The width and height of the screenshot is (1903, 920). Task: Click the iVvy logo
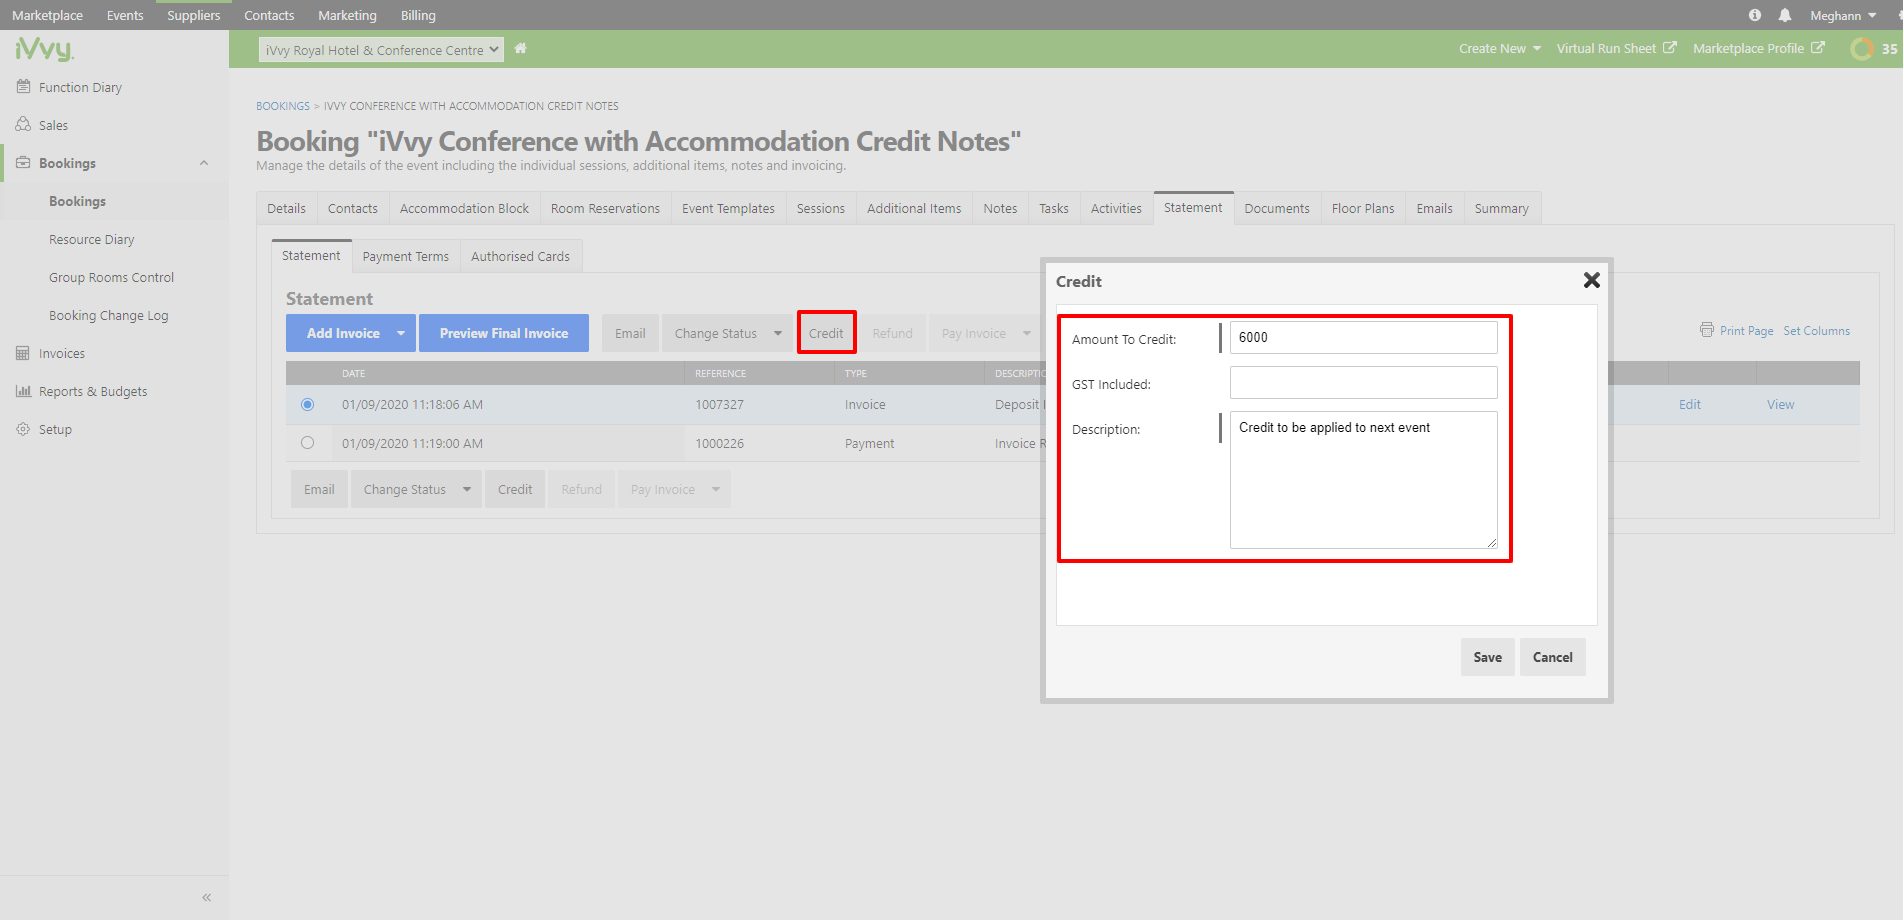44,49
